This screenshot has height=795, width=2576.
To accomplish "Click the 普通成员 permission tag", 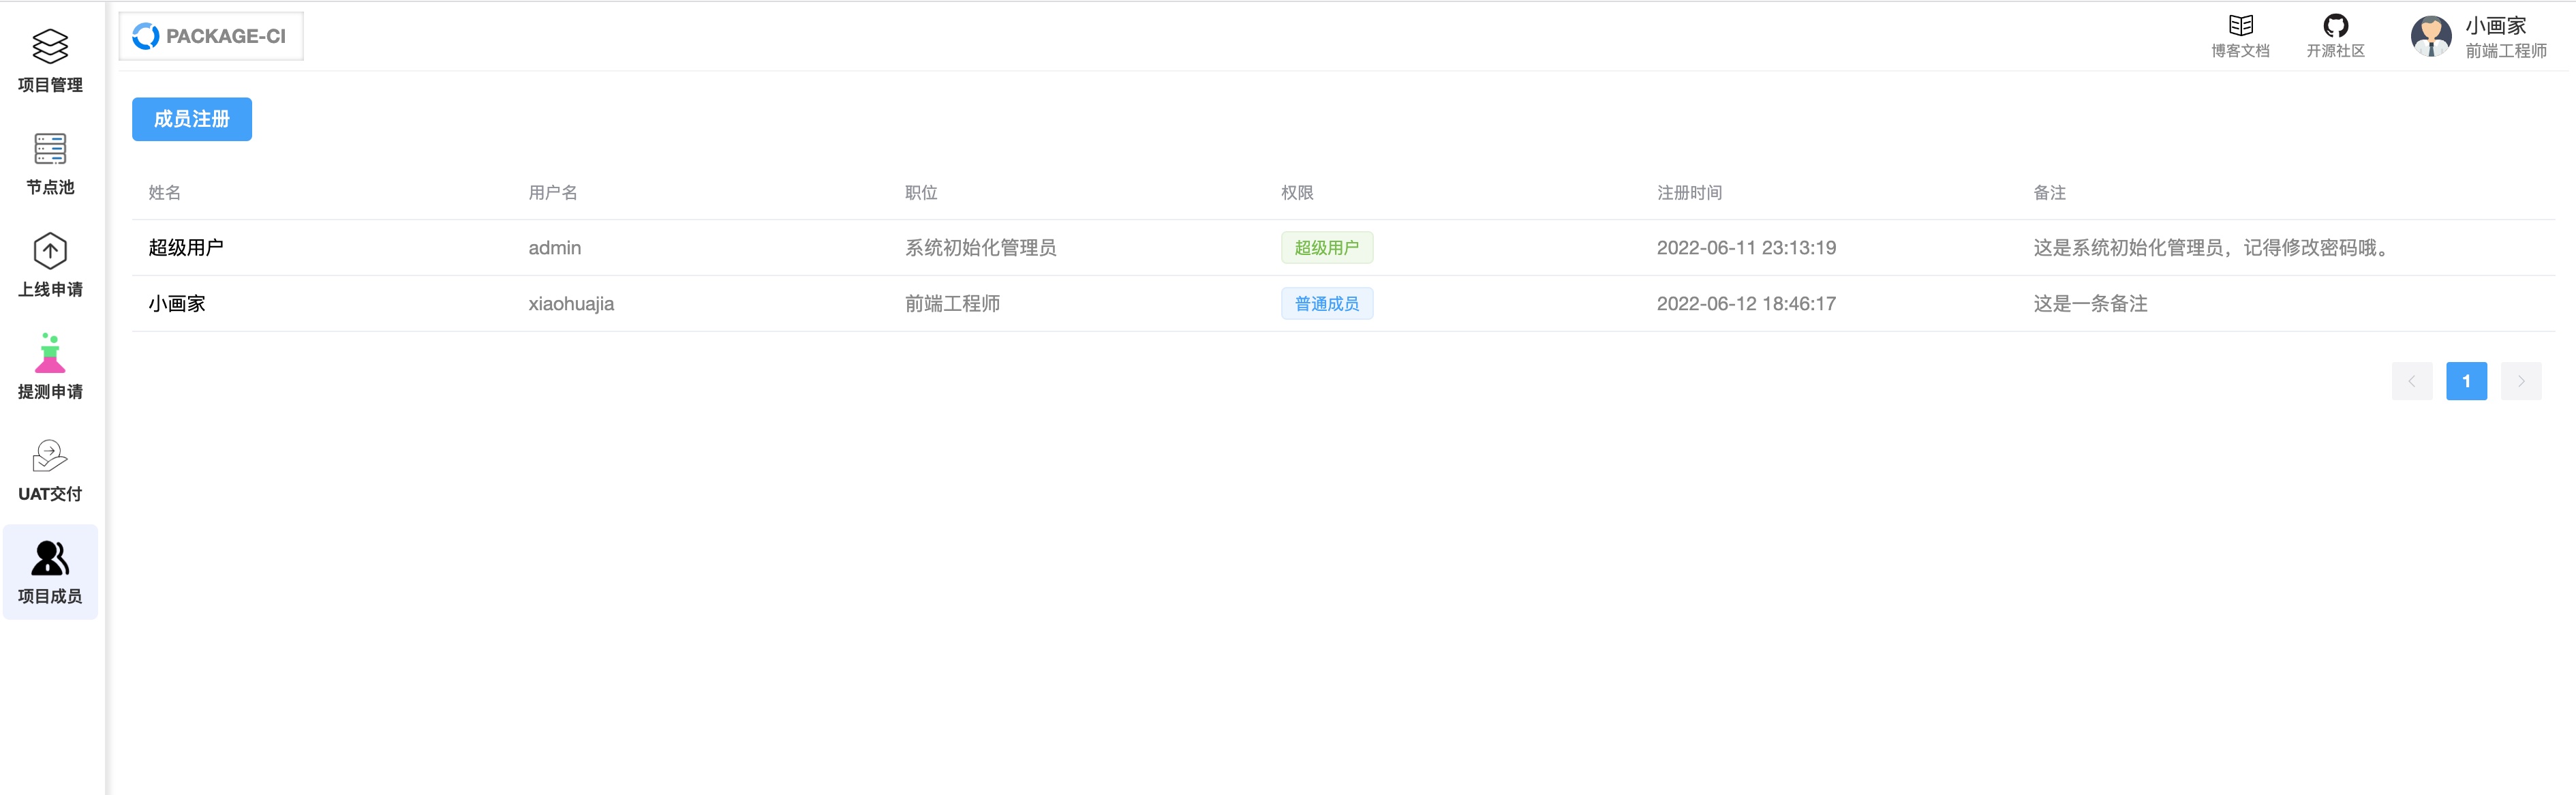I will point(1327,303).
